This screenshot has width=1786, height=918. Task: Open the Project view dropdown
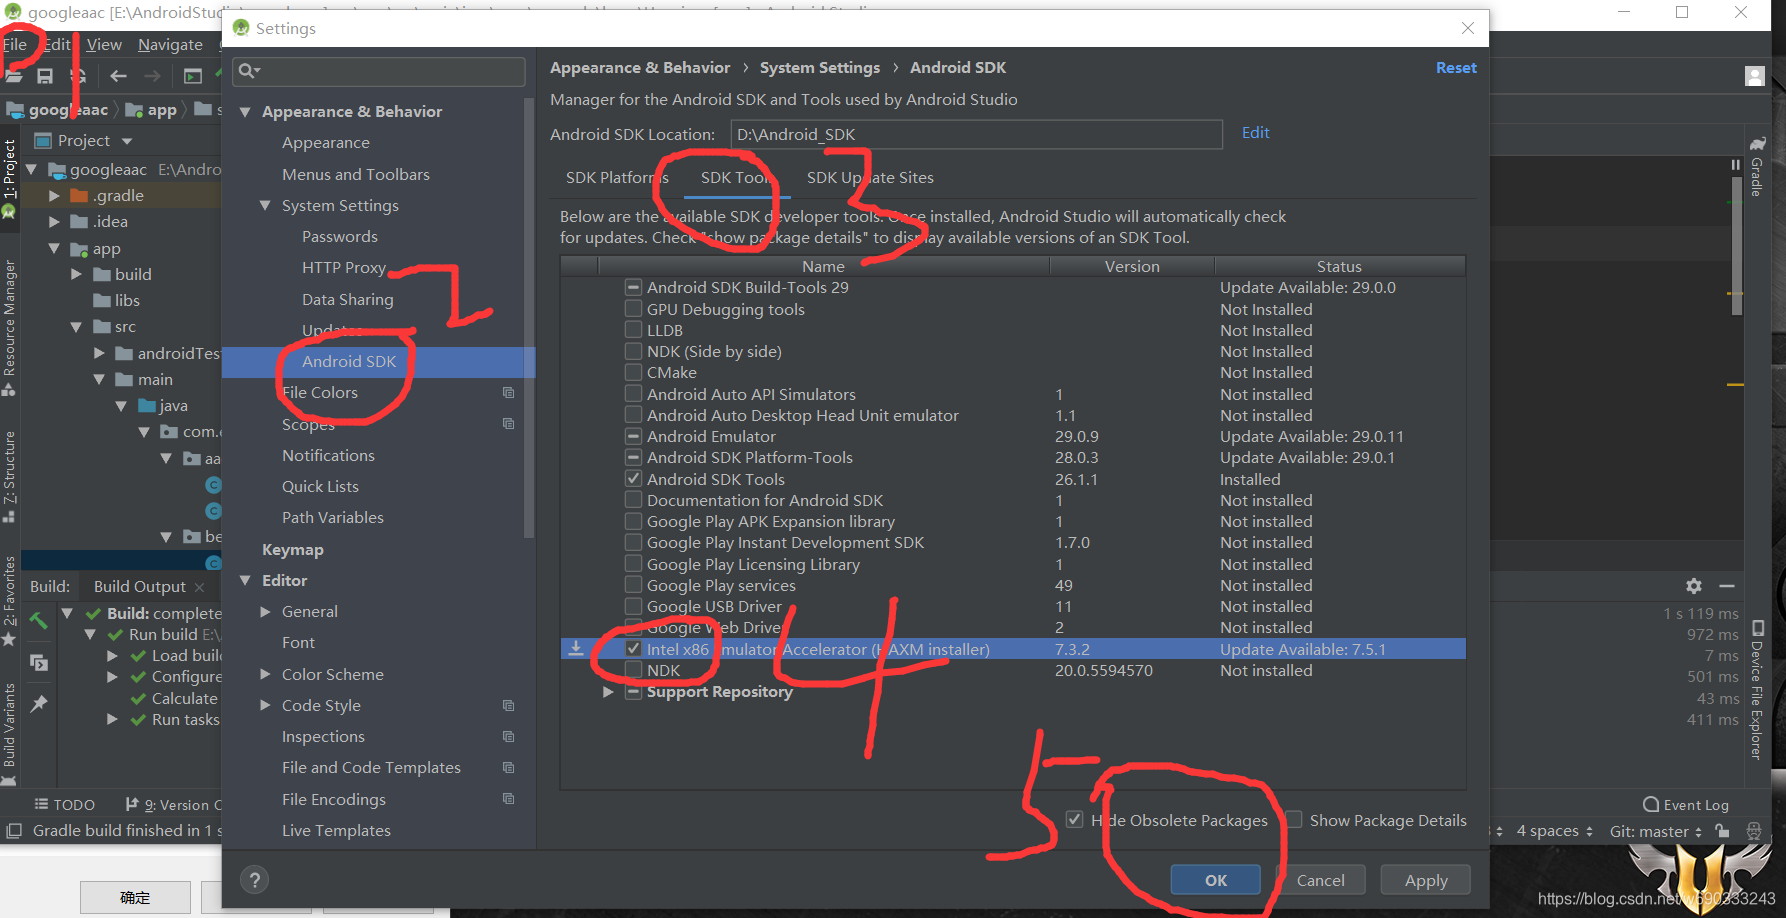[x=127, y=141]
